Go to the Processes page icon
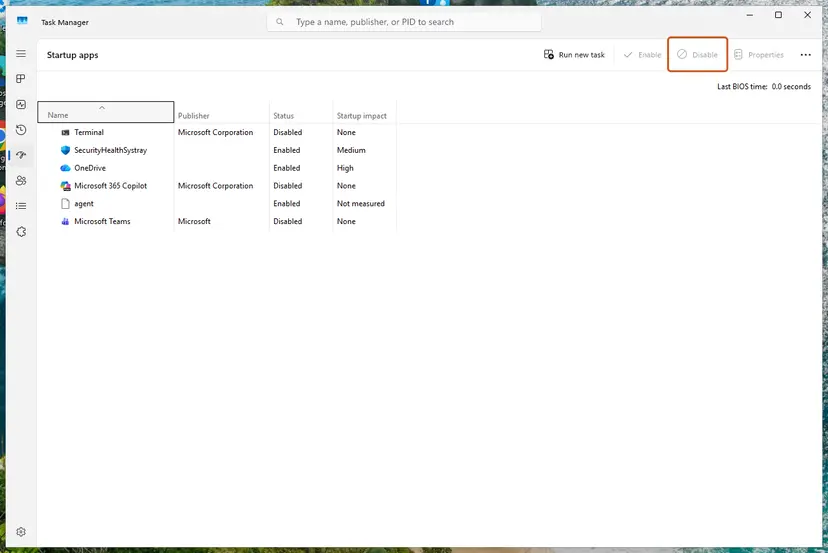Image resolution: width=828 pixels, height=553 pixels. click(x=21, y=79)
